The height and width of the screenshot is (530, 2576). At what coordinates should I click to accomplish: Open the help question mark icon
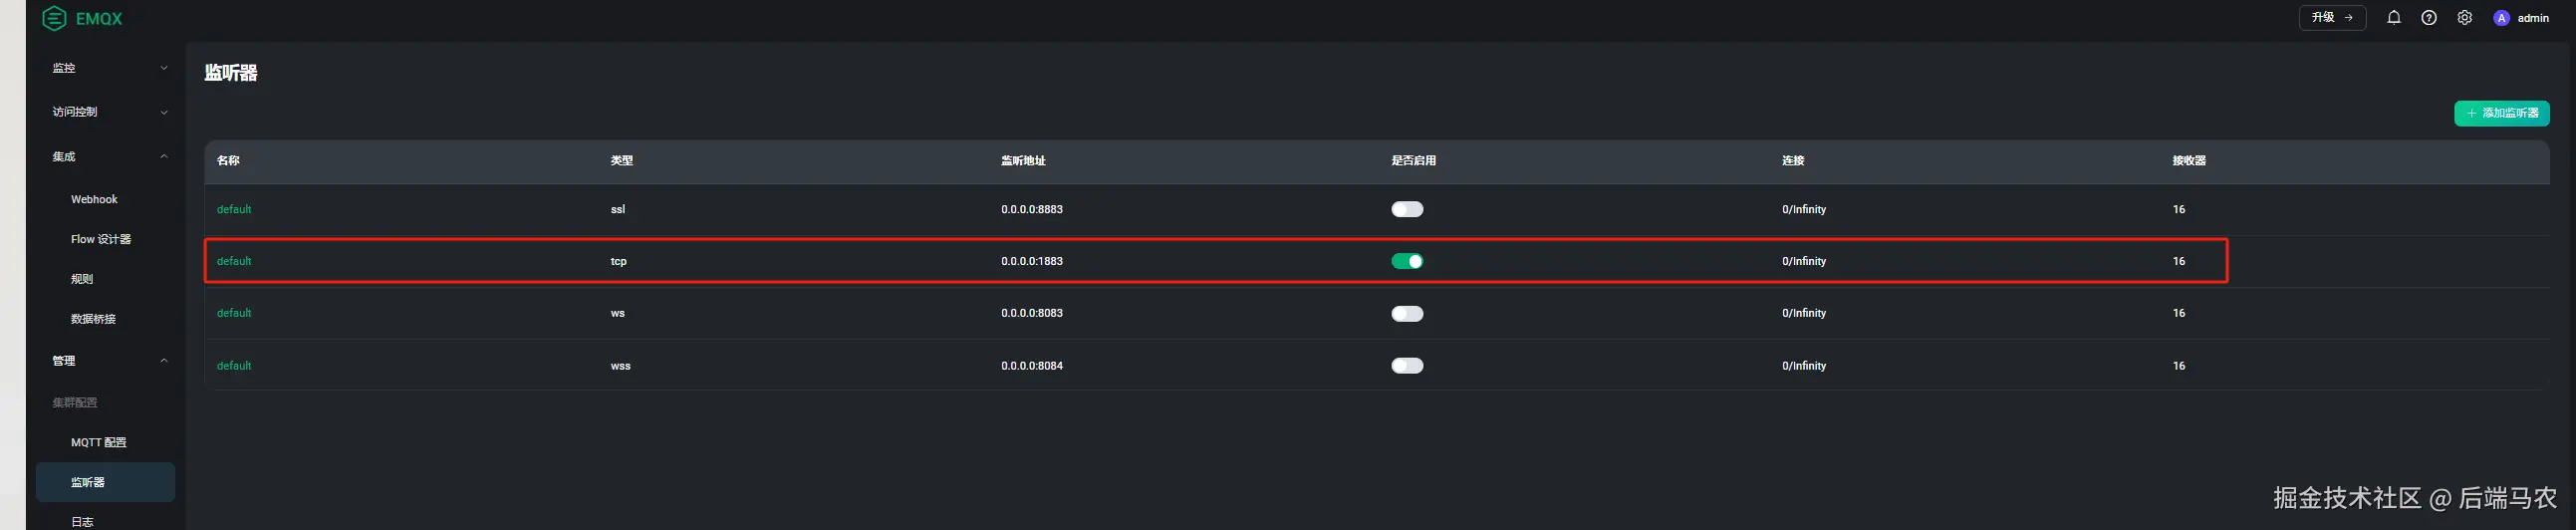[x=2429, y=18]
